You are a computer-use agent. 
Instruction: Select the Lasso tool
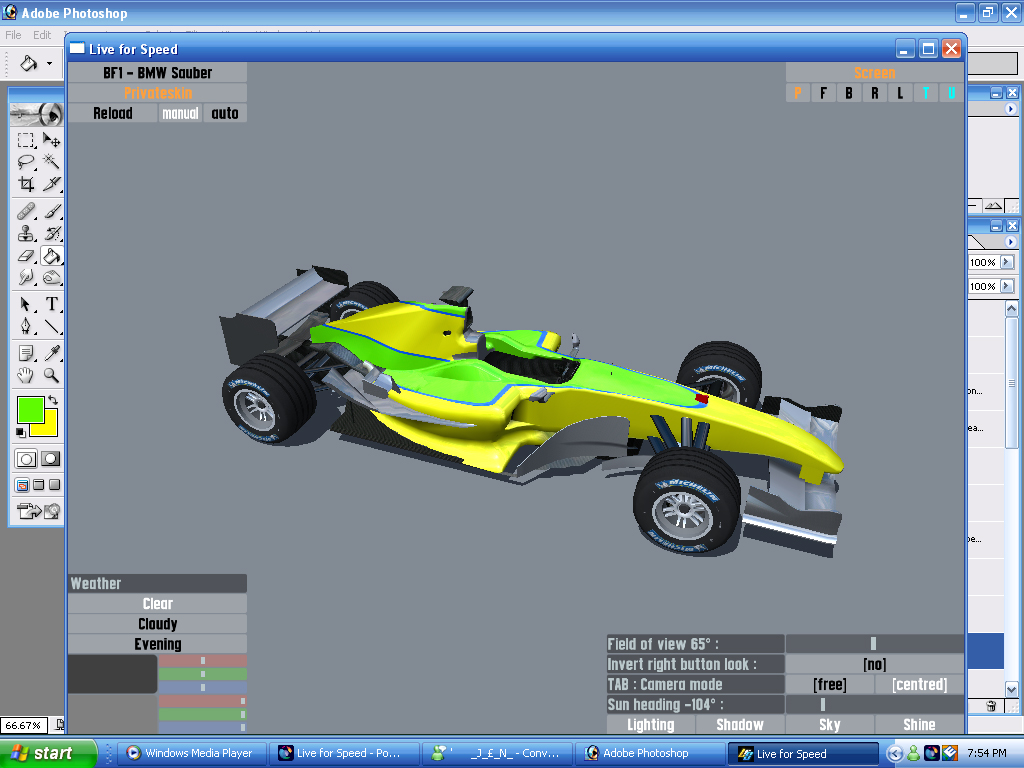(25, 162)
